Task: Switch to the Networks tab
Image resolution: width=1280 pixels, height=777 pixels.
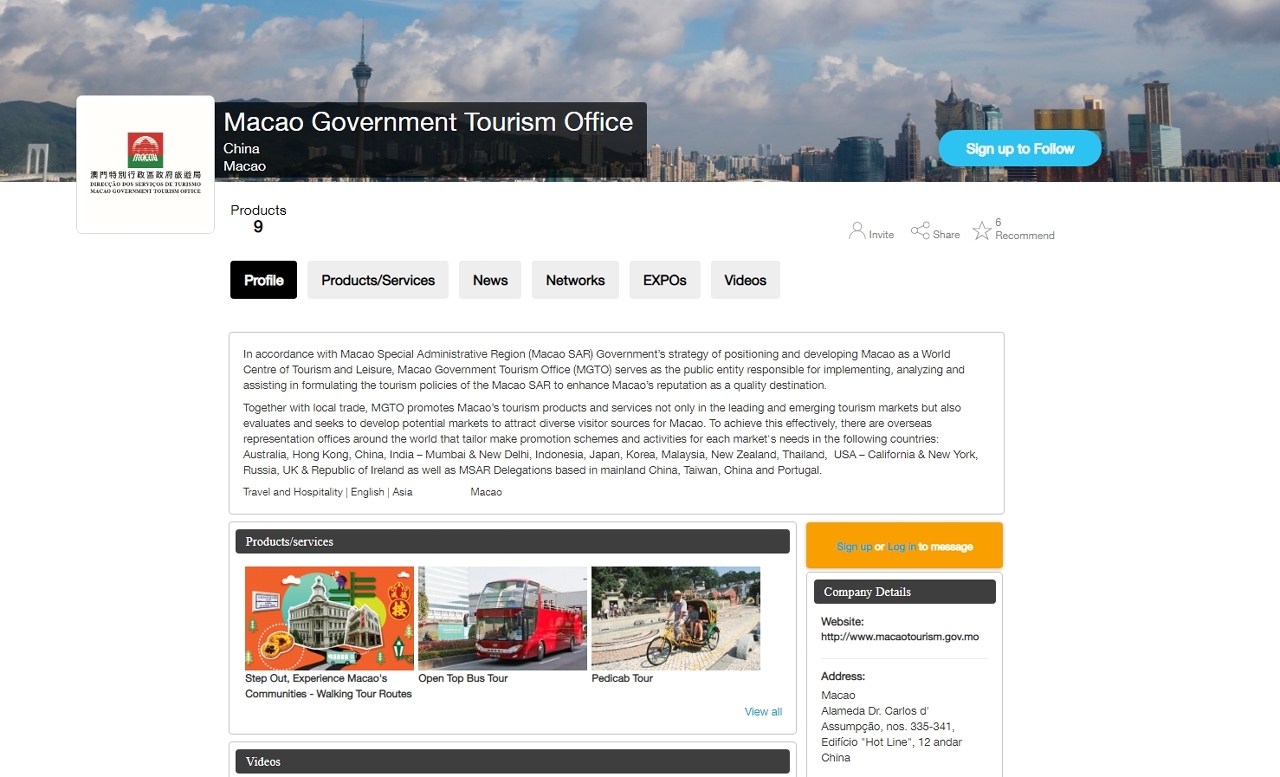Action: coord(575,280)
